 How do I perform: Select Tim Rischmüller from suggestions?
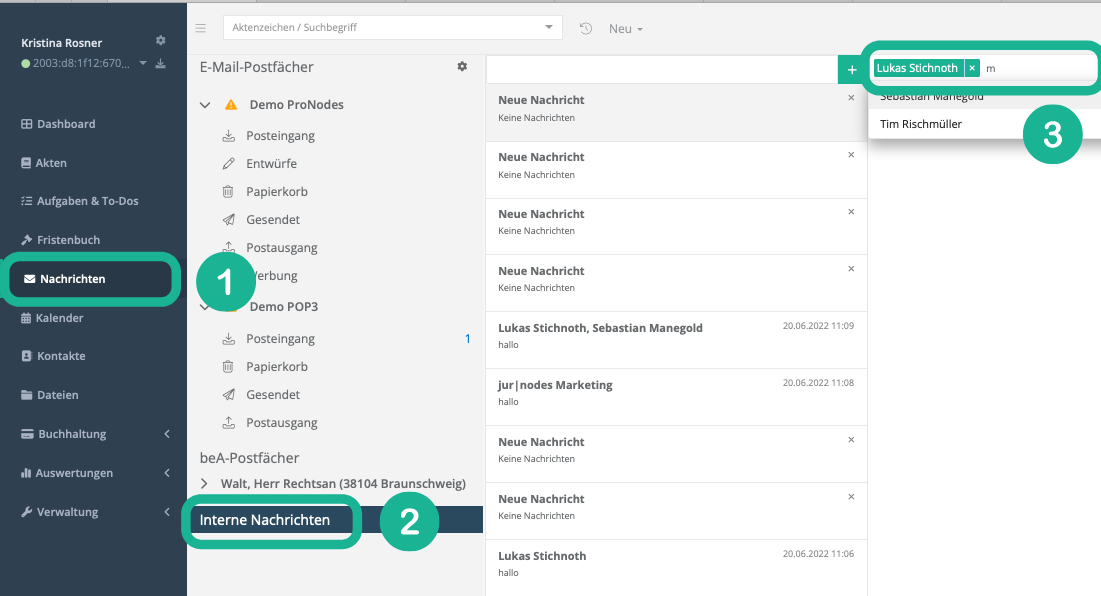(x=921, y=124)
